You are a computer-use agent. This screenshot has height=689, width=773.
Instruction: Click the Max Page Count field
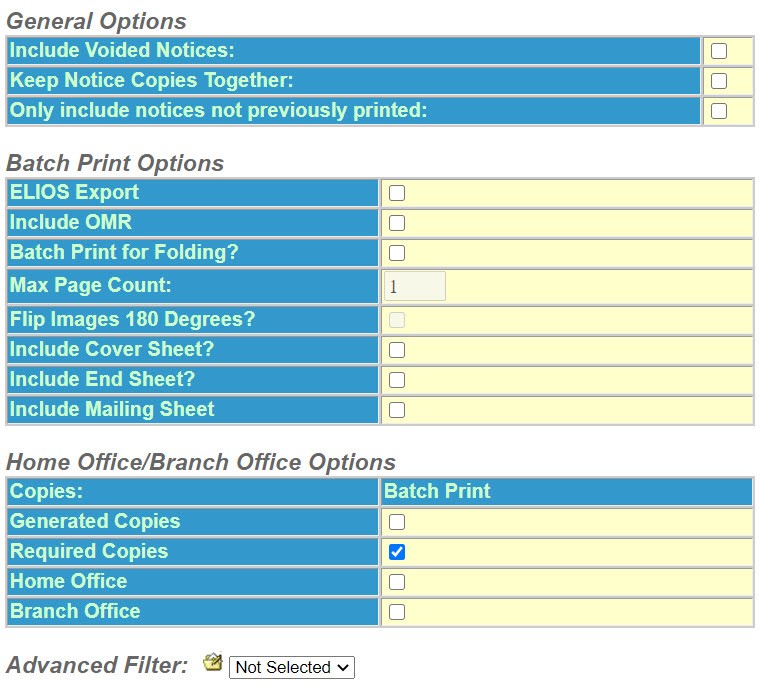click(x=414, y=287)
